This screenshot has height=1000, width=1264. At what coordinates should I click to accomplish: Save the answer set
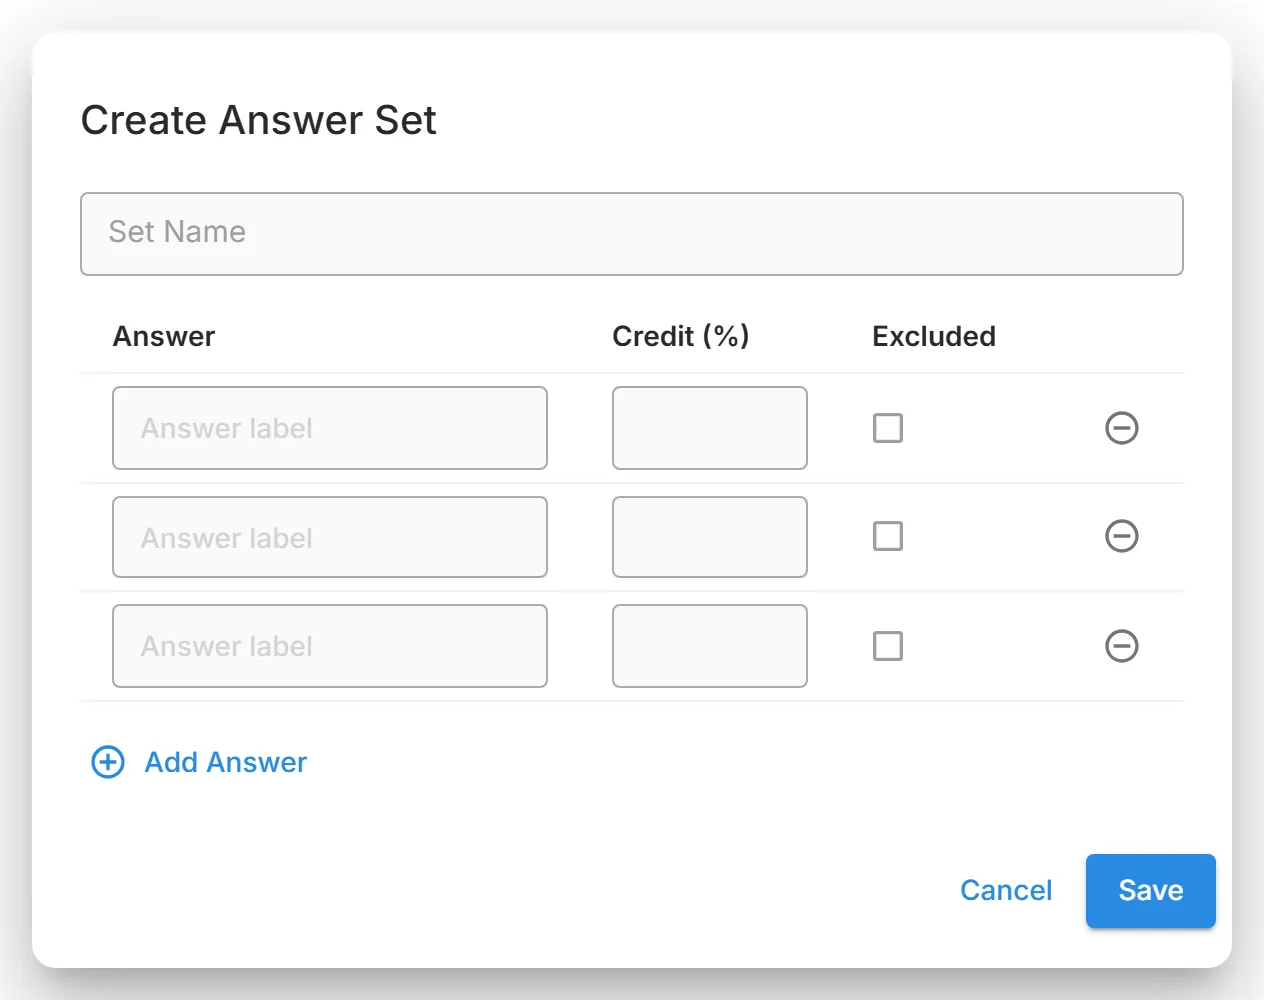coord(1151,890)
